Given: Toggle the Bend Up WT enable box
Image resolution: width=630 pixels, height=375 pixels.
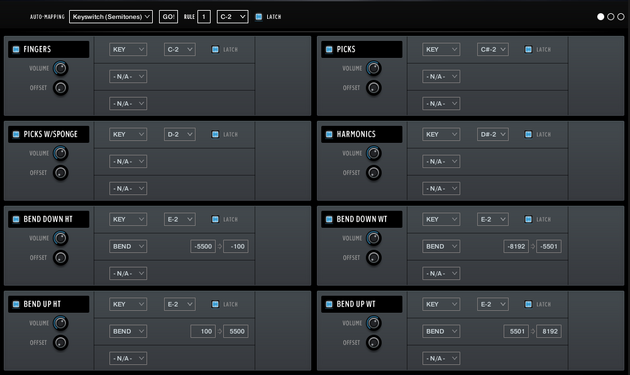Looking at the screenshot, I should tap(329, 304).
